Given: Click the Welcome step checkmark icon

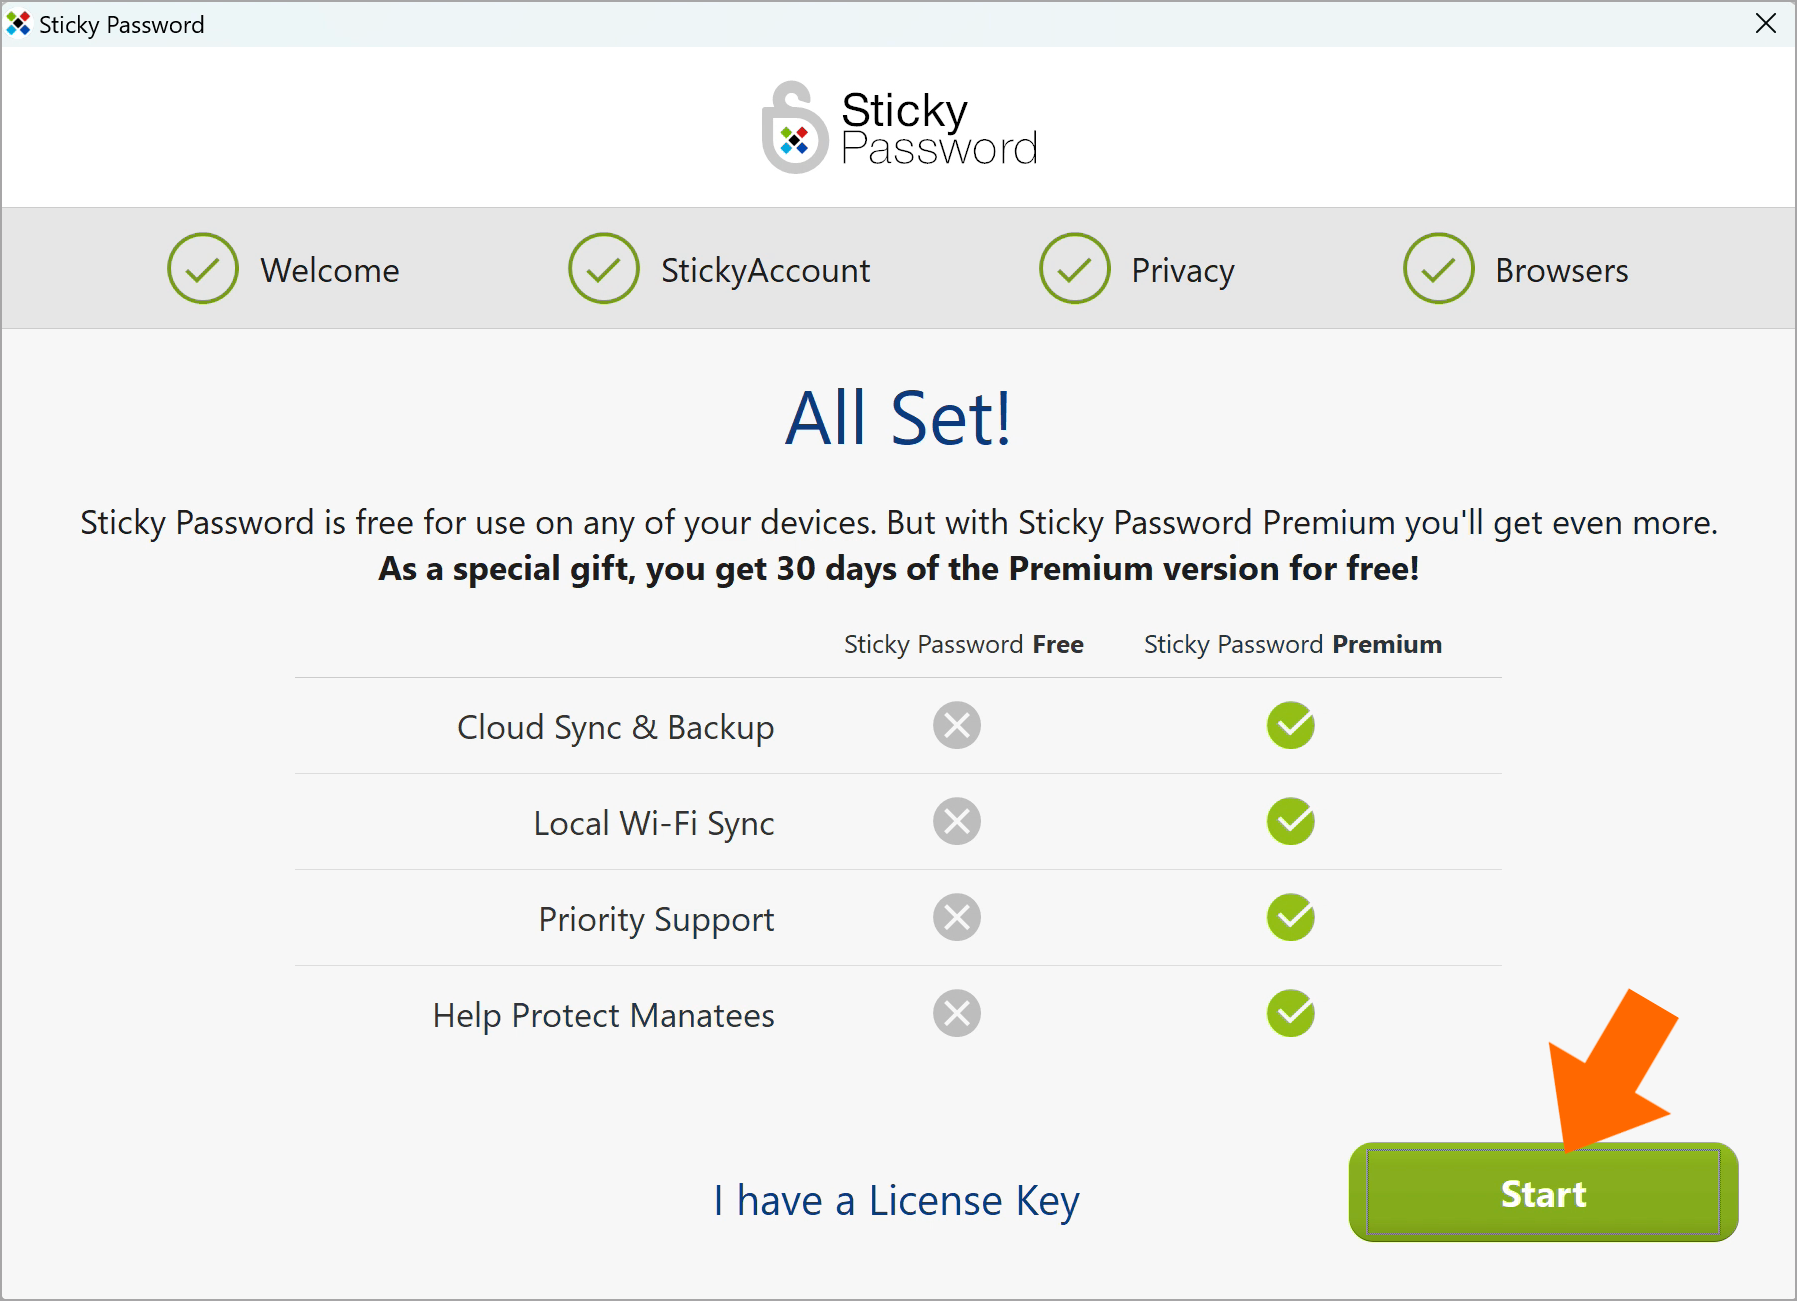Looking at the screenshot, I should (203, 268).
